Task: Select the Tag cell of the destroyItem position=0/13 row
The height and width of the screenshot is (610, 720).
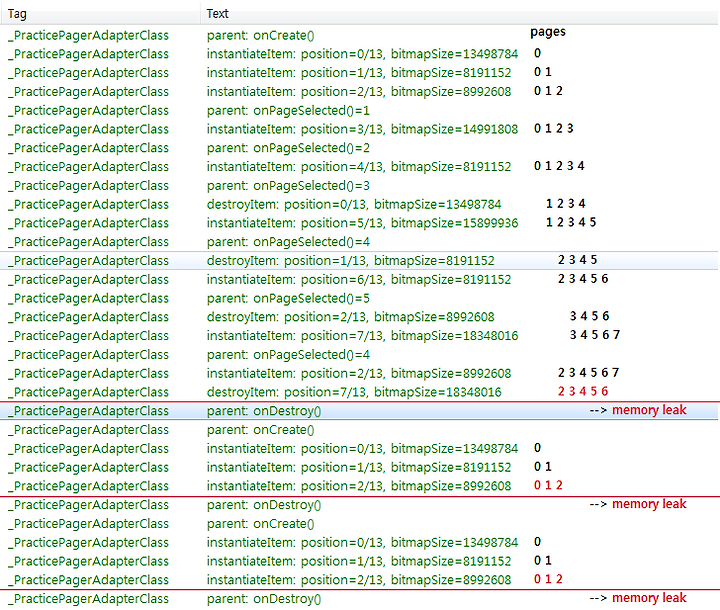Action: tap(89, 204)
